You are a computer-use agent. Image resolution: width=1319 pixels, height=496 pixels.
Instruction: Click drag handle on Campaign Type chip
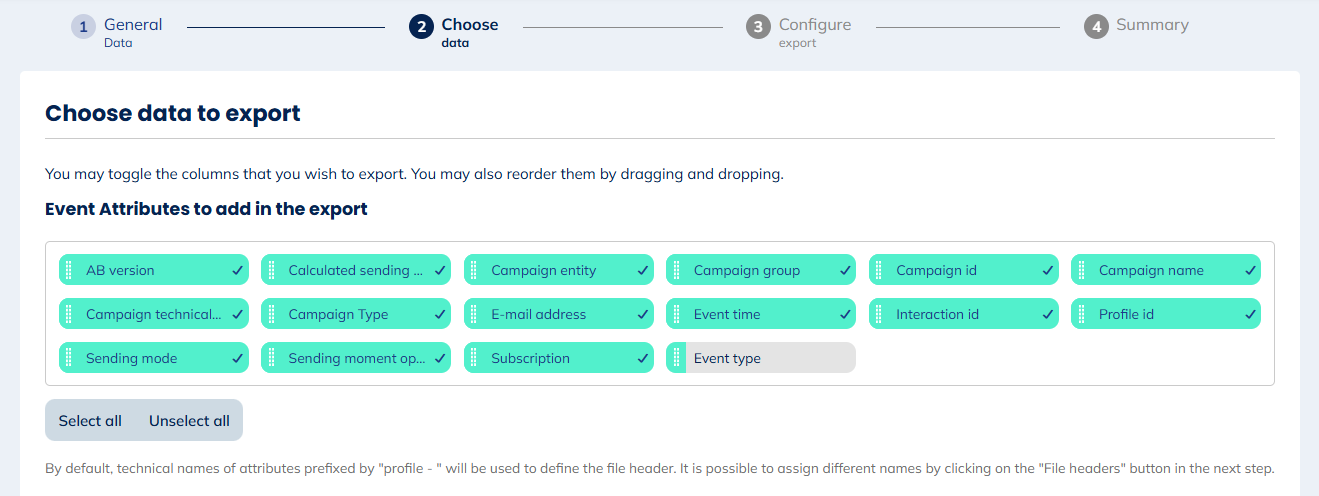271,314
